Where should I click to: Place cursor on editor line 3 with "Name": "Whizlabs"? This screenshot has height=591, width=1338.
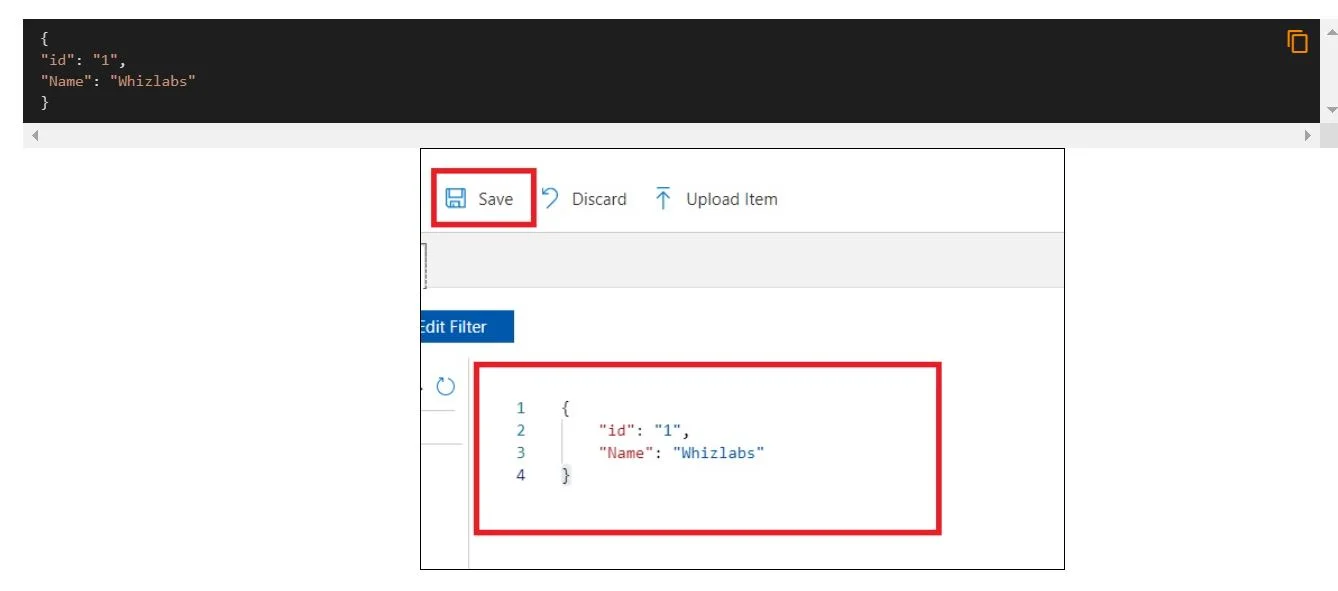click(681, 453)
